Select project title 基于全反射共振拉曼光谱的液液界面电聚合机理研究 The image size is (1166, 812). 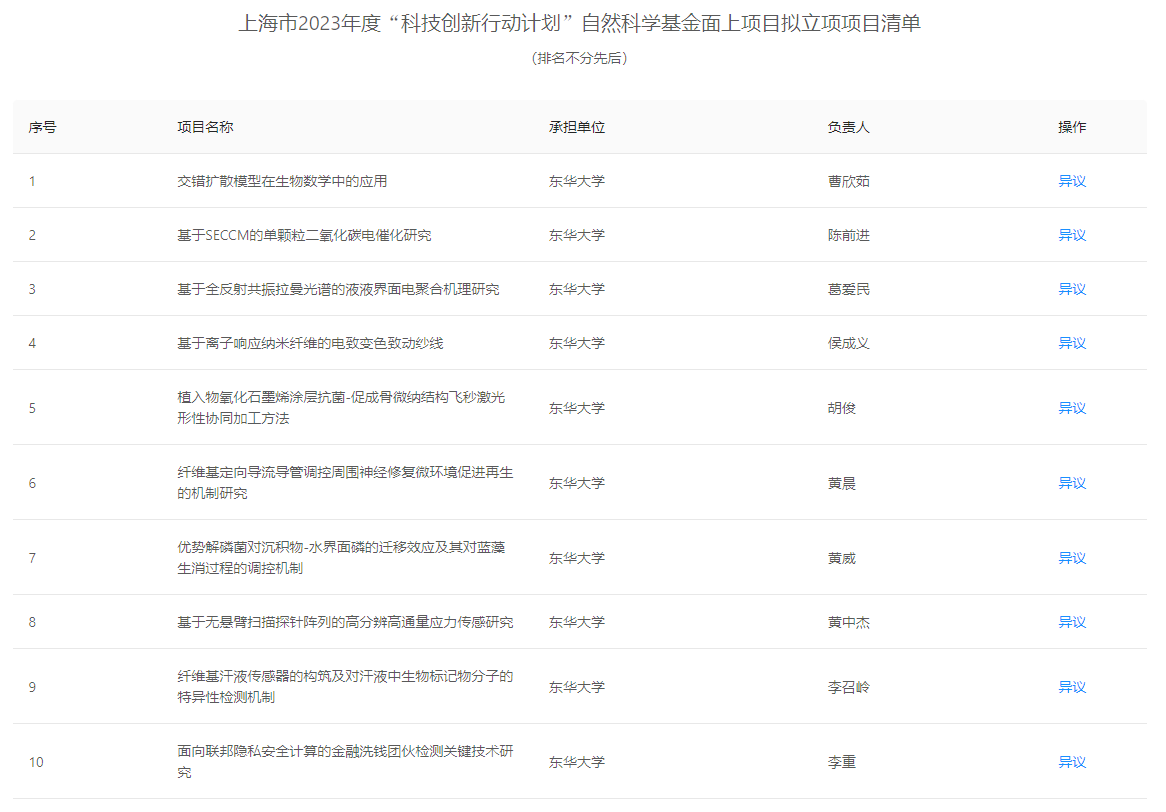point(338,289)
